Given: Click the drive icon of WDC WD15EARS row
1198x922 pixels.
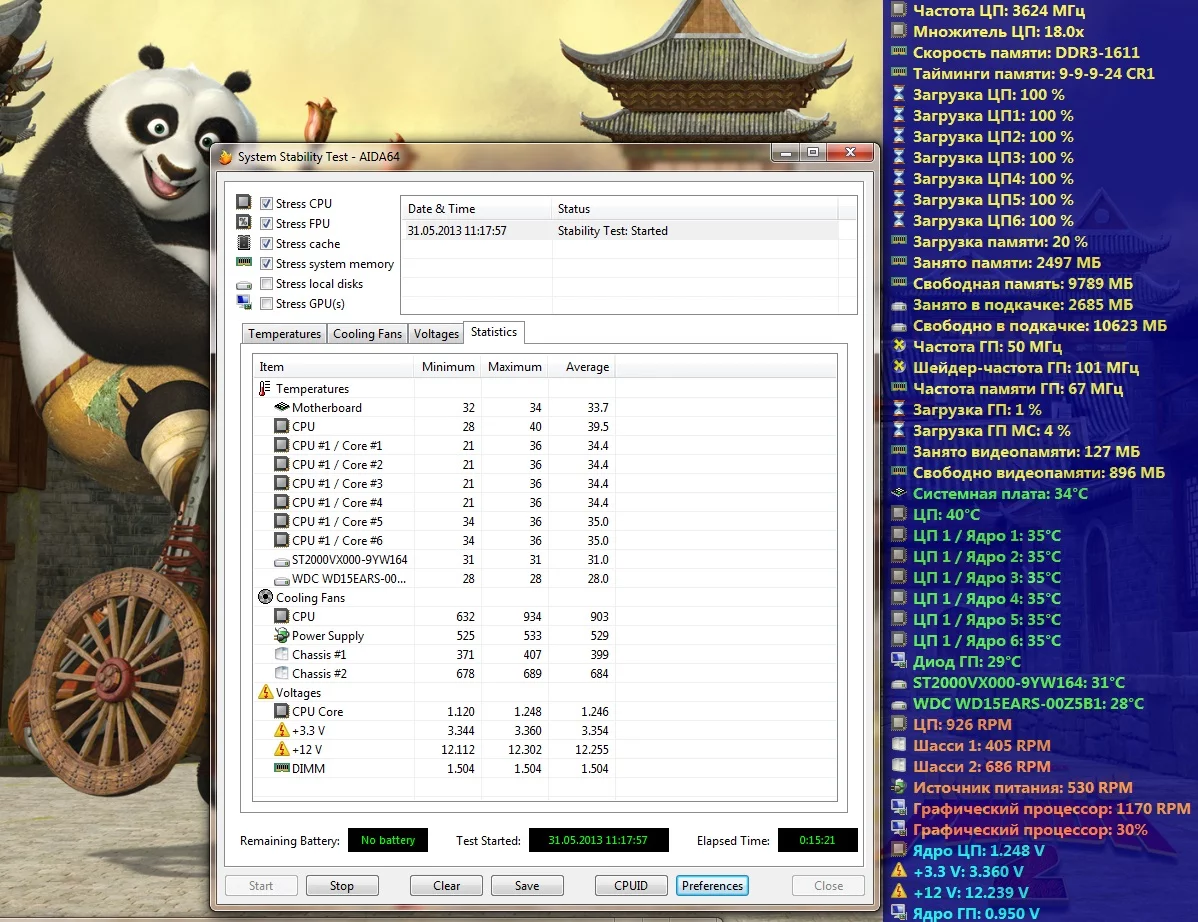Looking at the screenshot, I should [281, 580].
